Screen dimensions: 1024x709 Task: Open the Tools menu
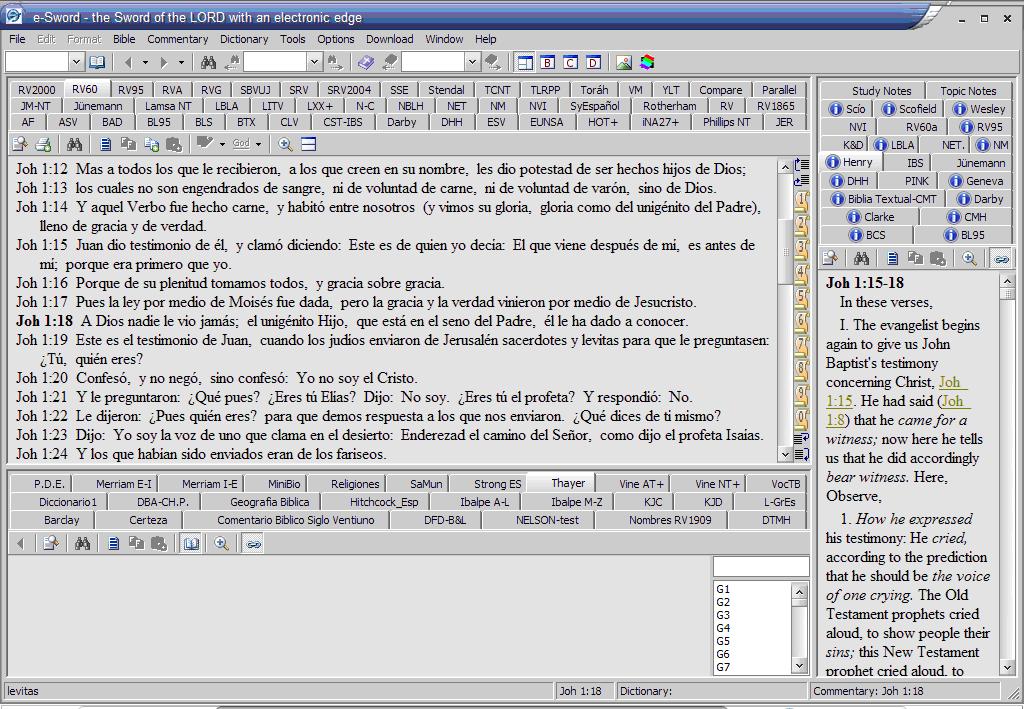click(293, 39)
